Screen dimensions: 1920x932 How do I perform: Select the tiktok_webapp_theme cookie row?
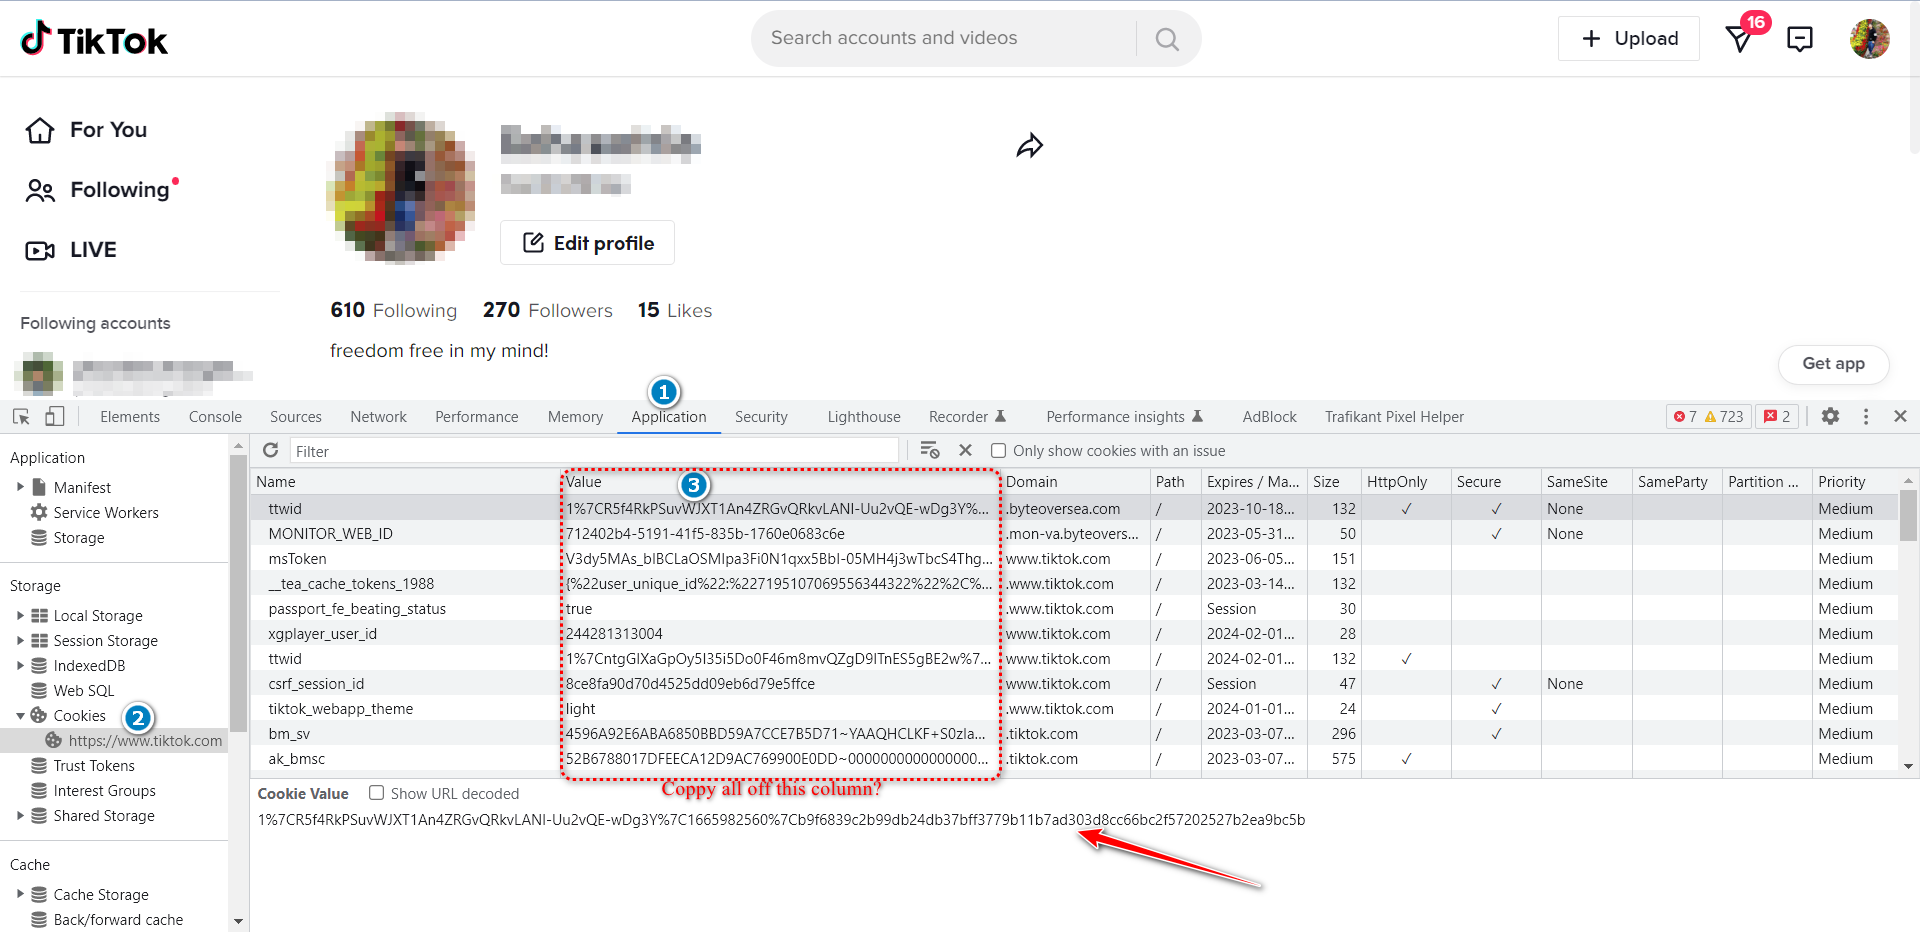click(1075, 709)
